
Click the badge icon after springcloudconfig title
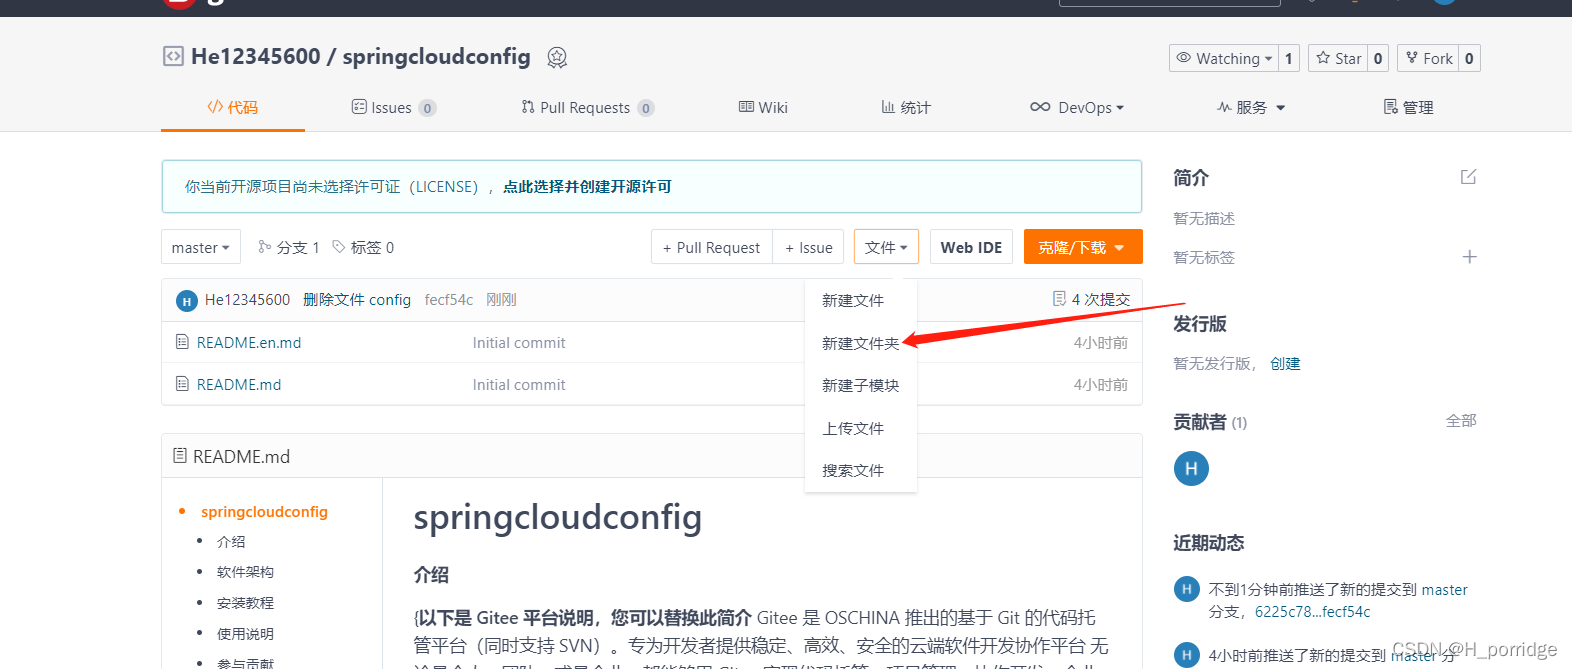[557, 58]
